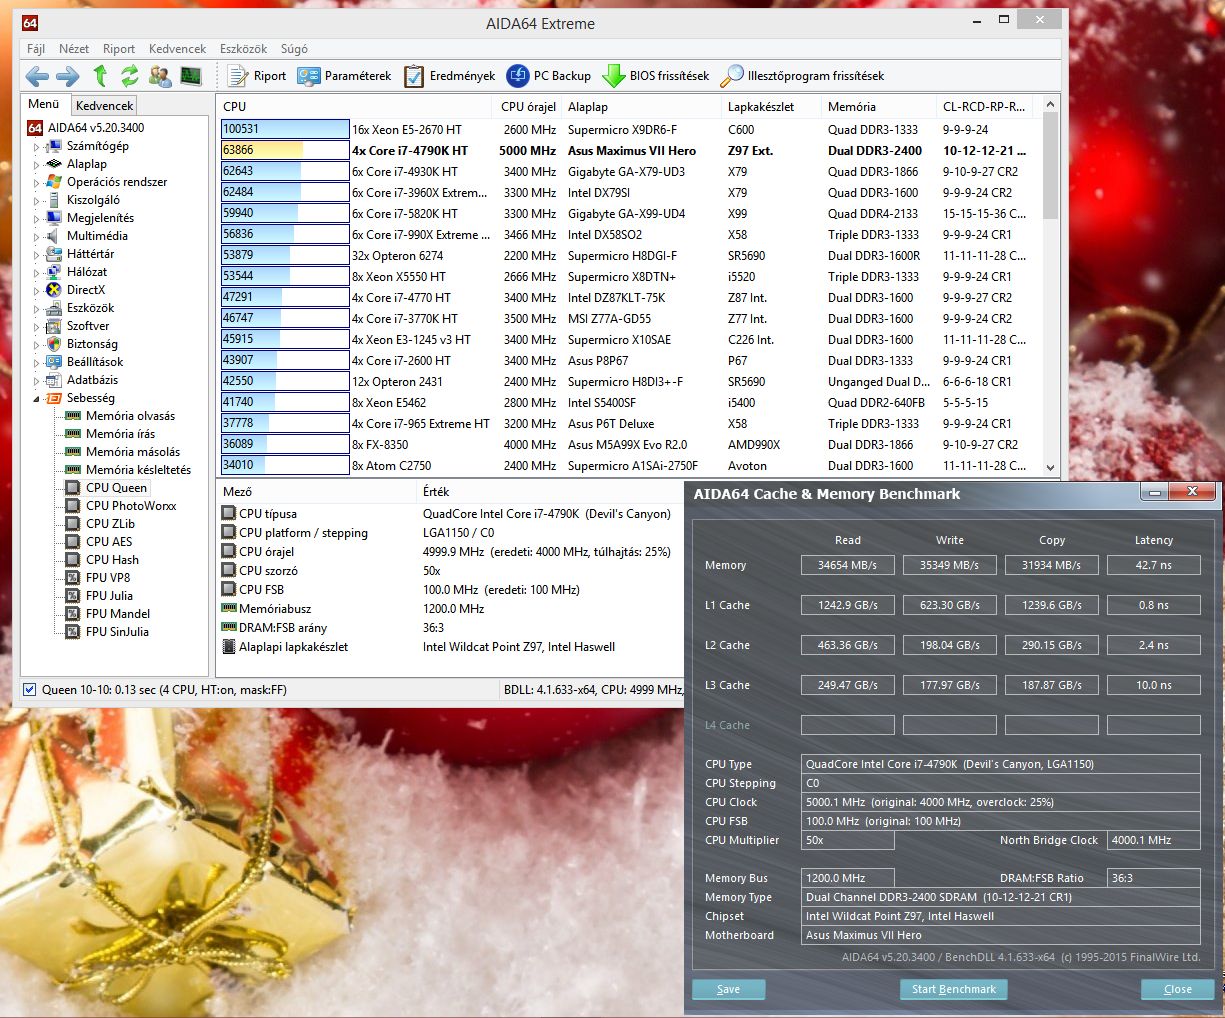Select the Megjelenítés tree item
The image size is (1225, 1018).
pyautogui.click(x=100, y=218)
